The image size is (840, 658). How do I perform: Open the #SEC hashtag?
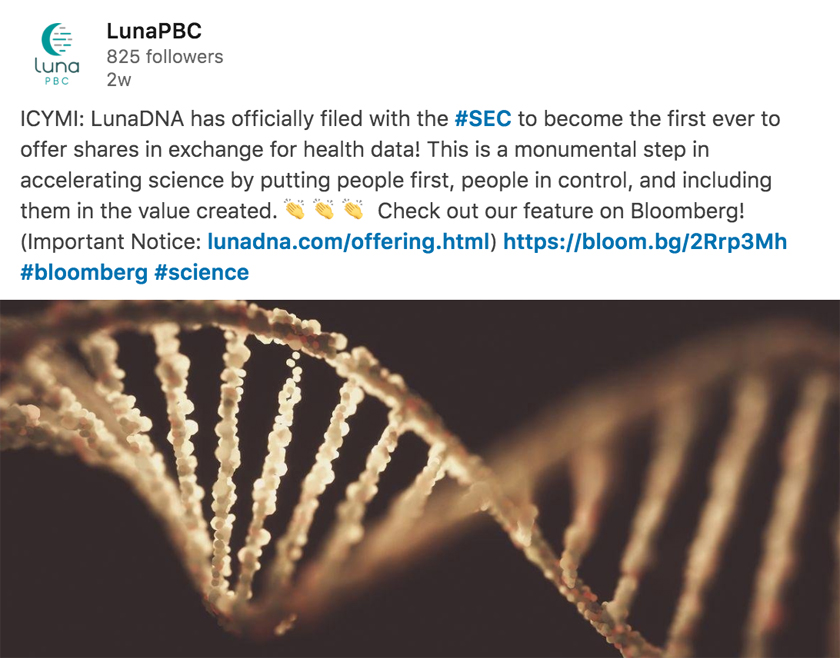click(x=482, y=119)
